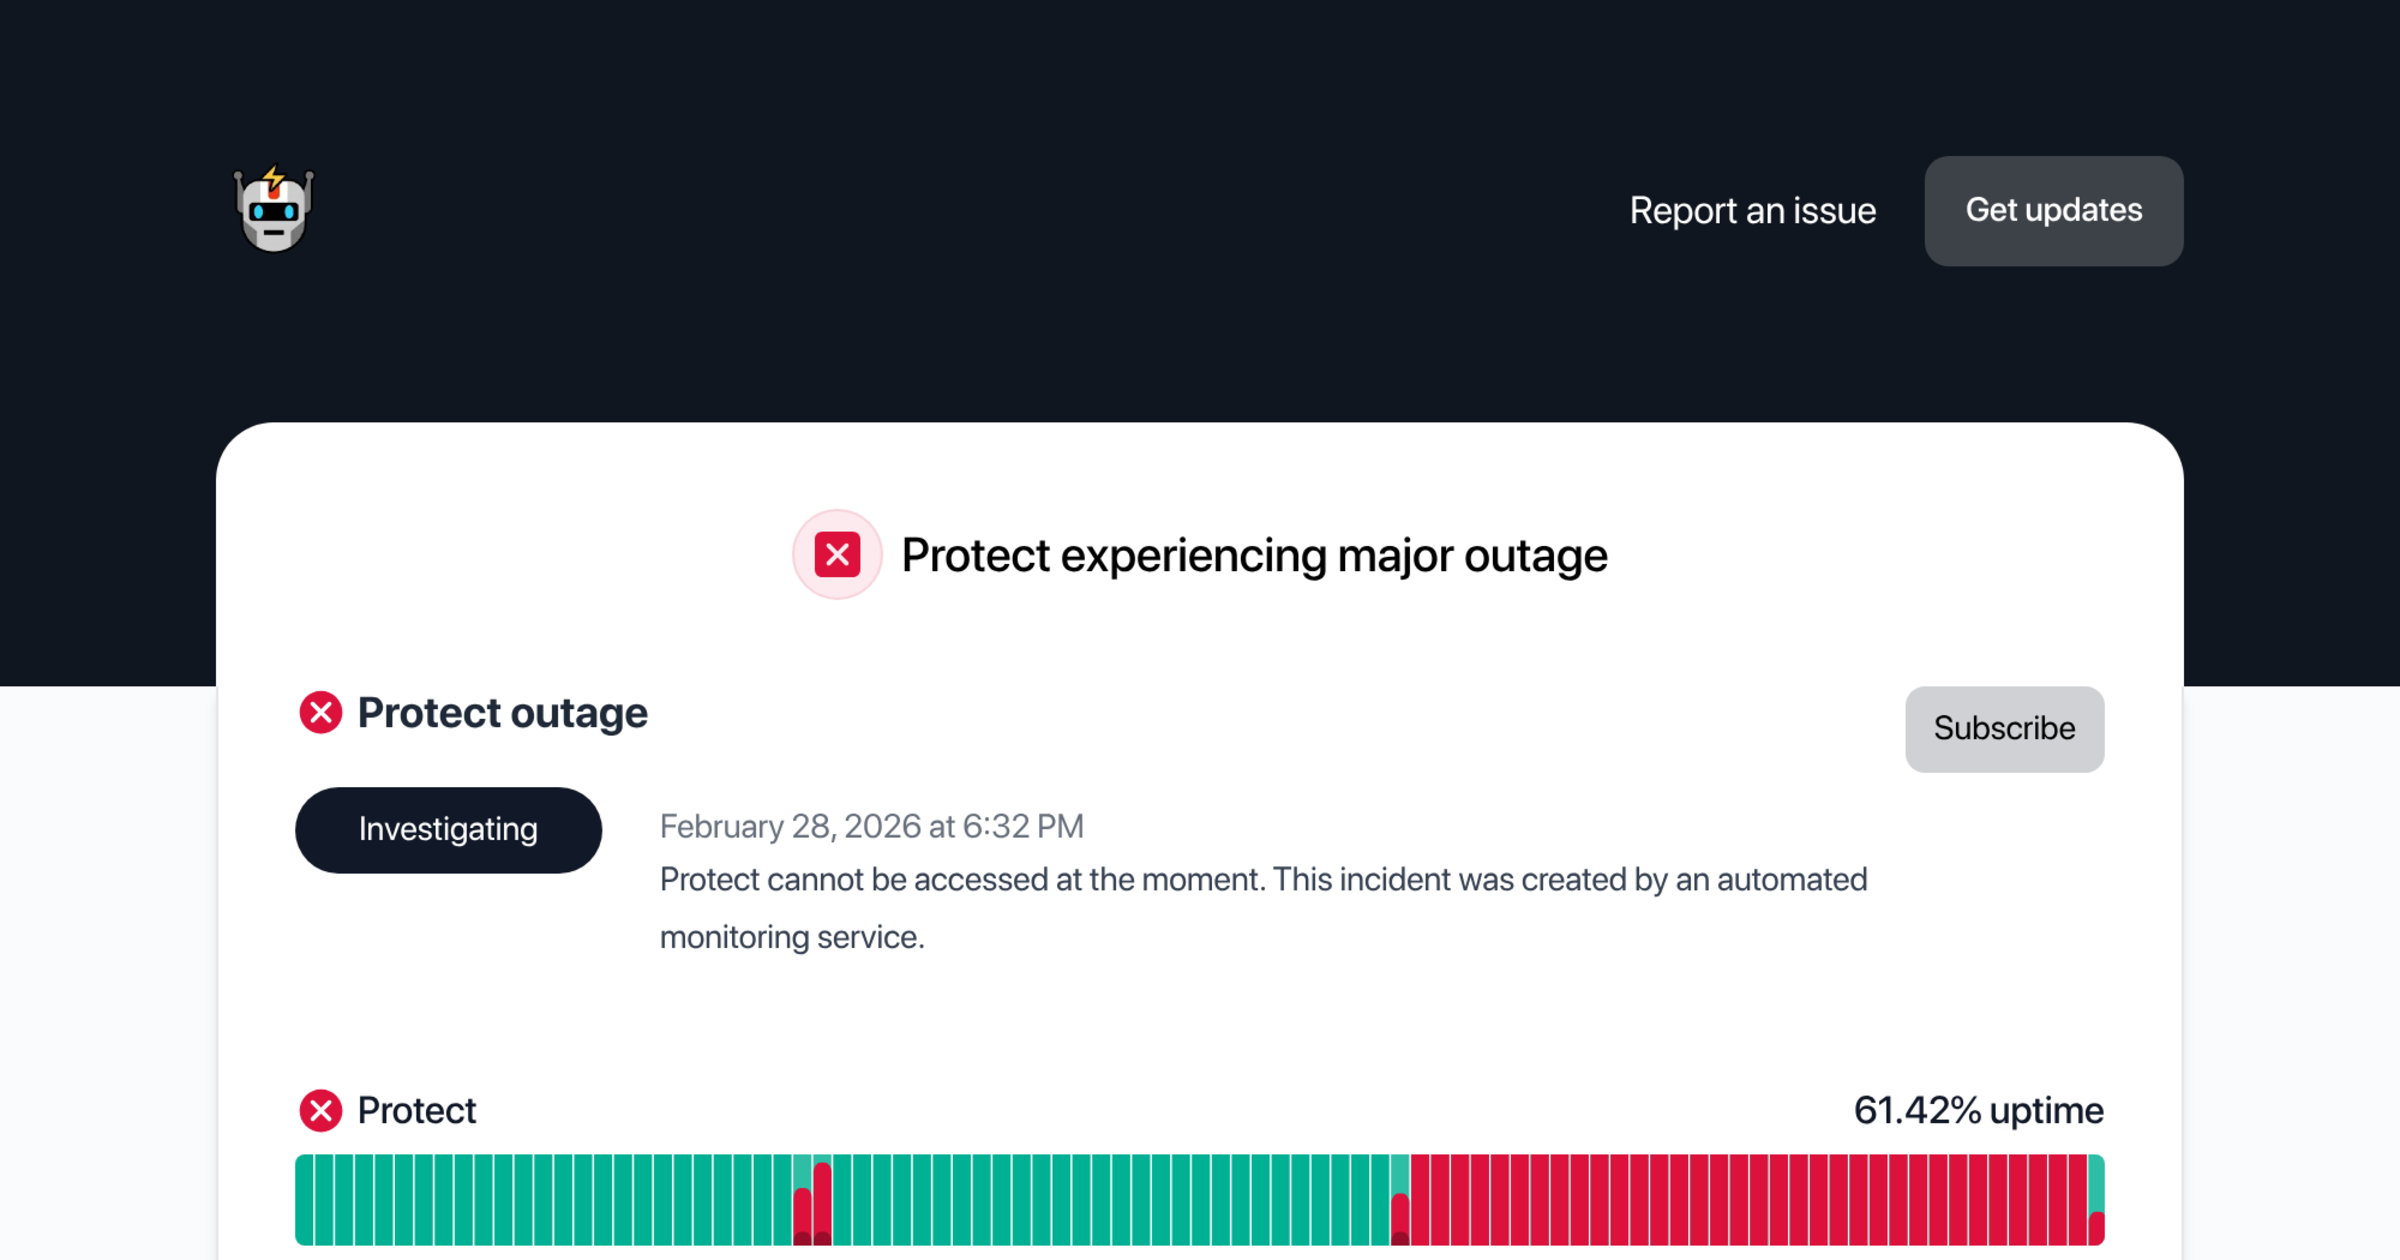Click the red X icon beside Protect outage
The image size is (2400, 1260).
pyautogui.click(x=321, y=713)
